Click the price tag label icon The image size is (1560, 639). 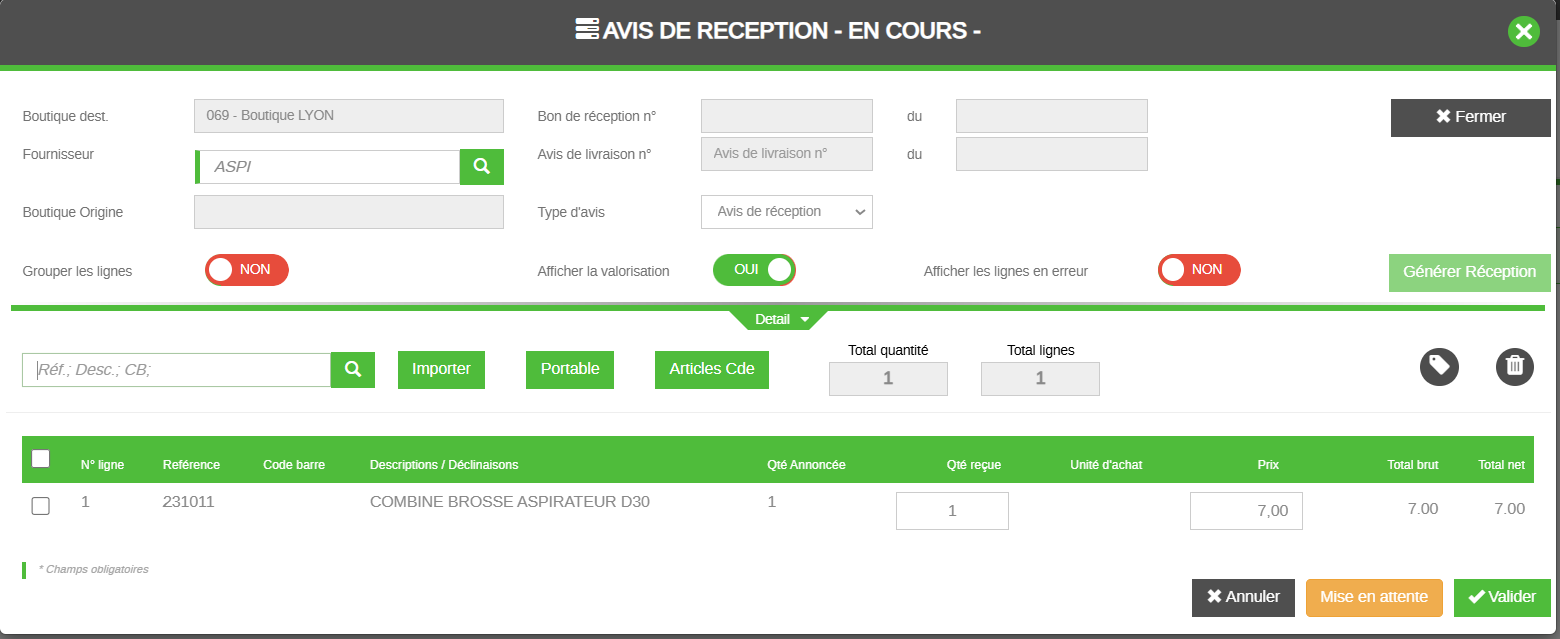tap(1439, 366)
